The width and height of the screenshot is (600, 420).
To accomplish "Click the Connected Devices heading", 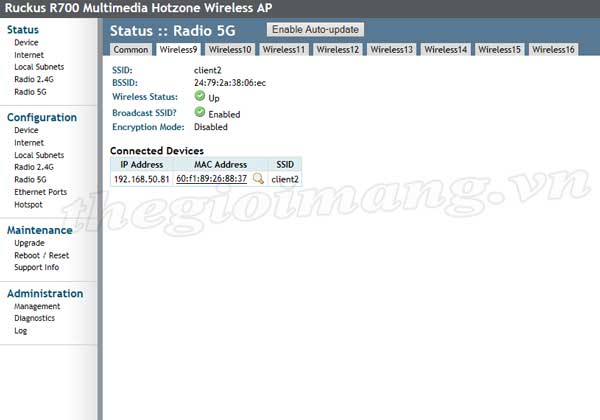I will click(157, 151).
